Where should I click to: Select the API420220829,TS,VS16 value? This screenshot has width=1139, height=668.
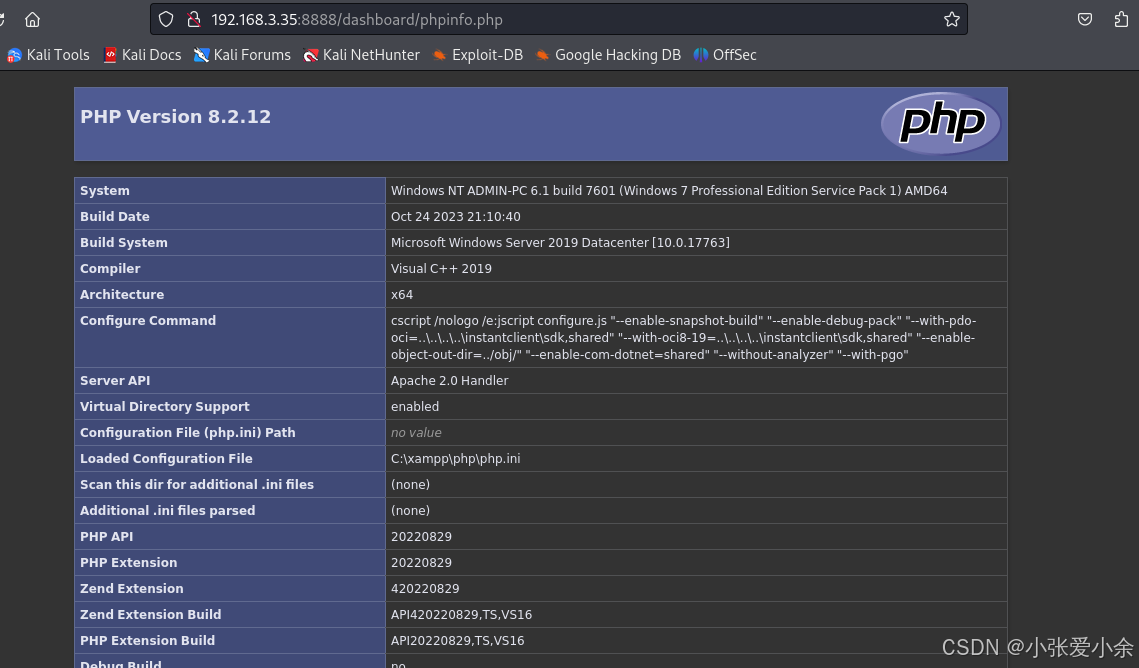(461, 615)
